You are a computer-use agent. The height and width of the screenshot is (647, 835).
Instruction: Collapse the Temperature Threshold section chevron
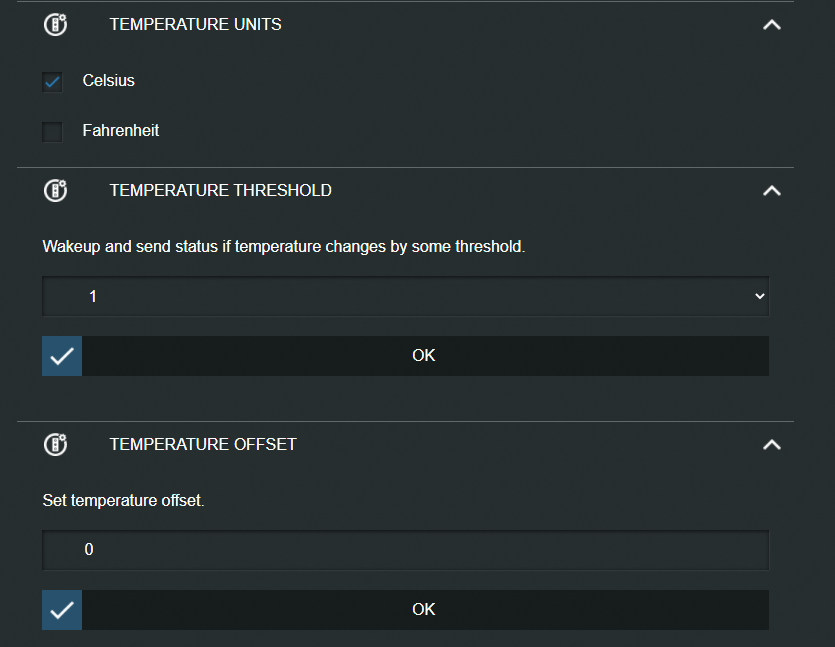(772, 191)
